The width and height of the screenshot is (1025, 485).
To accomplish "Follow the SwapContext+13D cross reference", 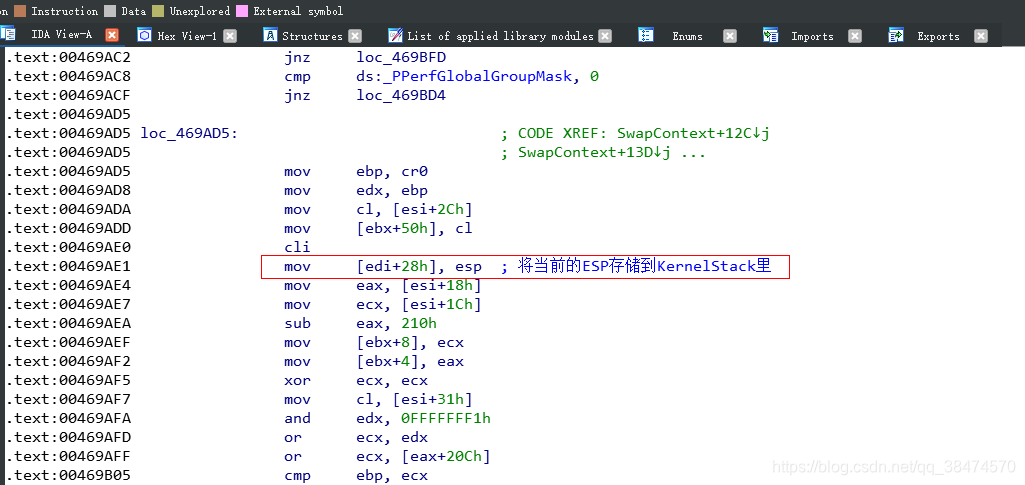I will click(594, 152).
